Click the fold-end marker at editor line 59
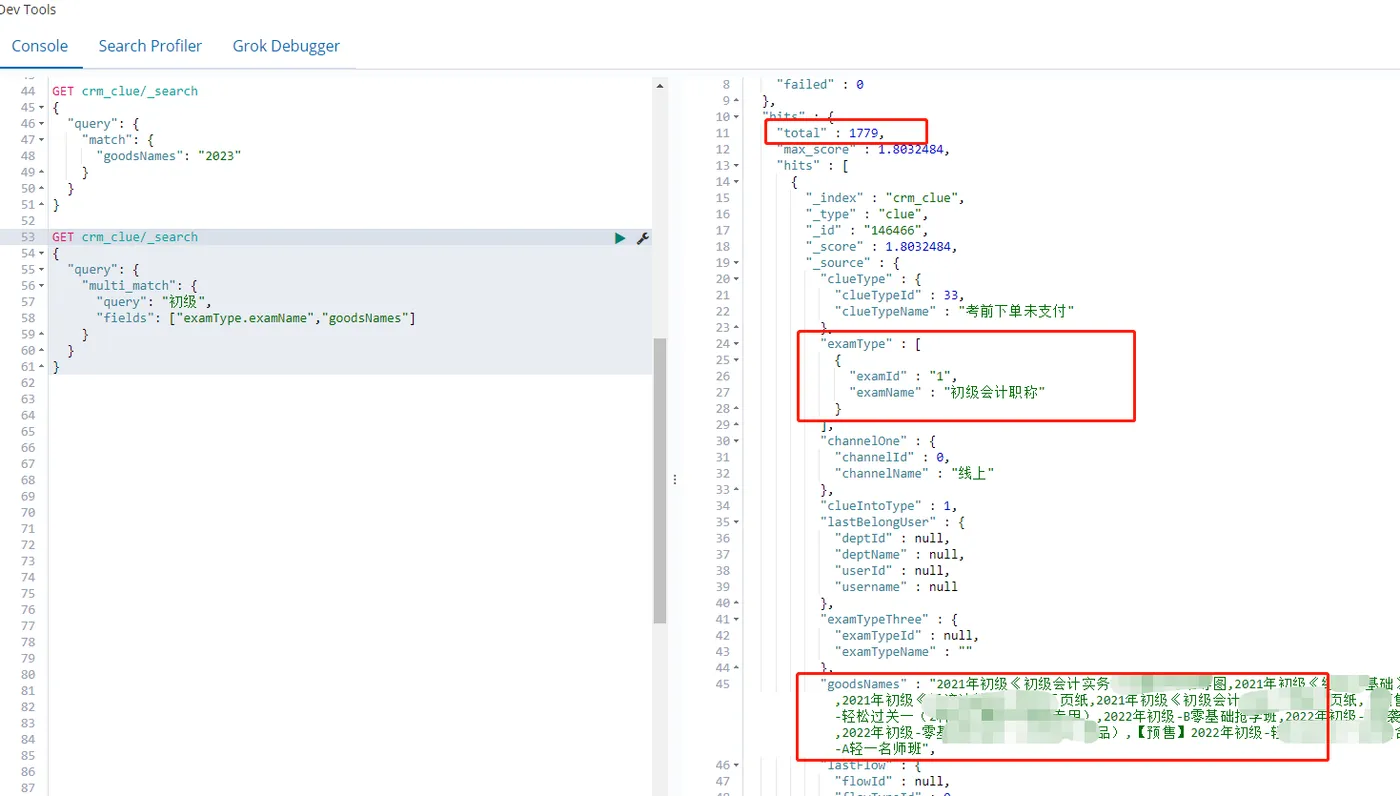 [40, 335]
